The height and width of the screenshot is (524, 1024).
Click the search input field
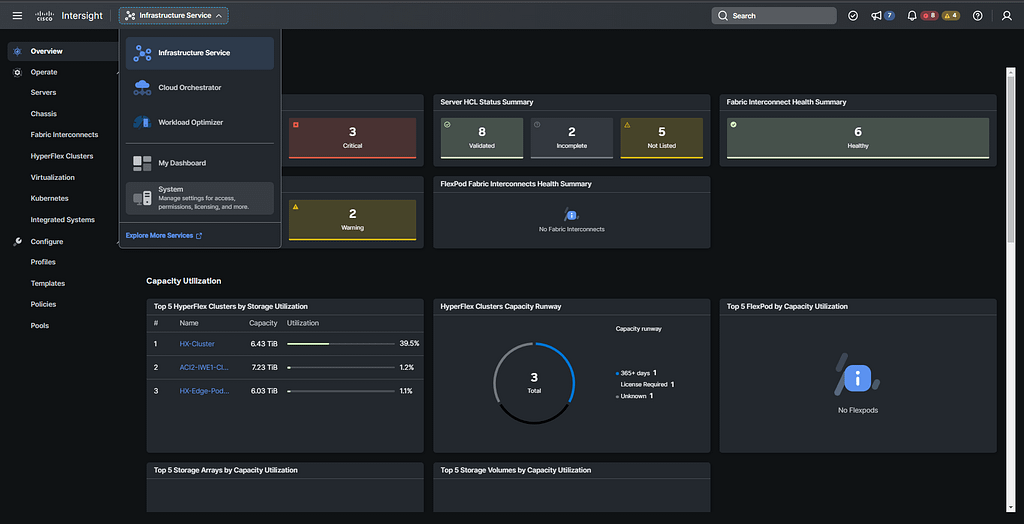point(773,16)
